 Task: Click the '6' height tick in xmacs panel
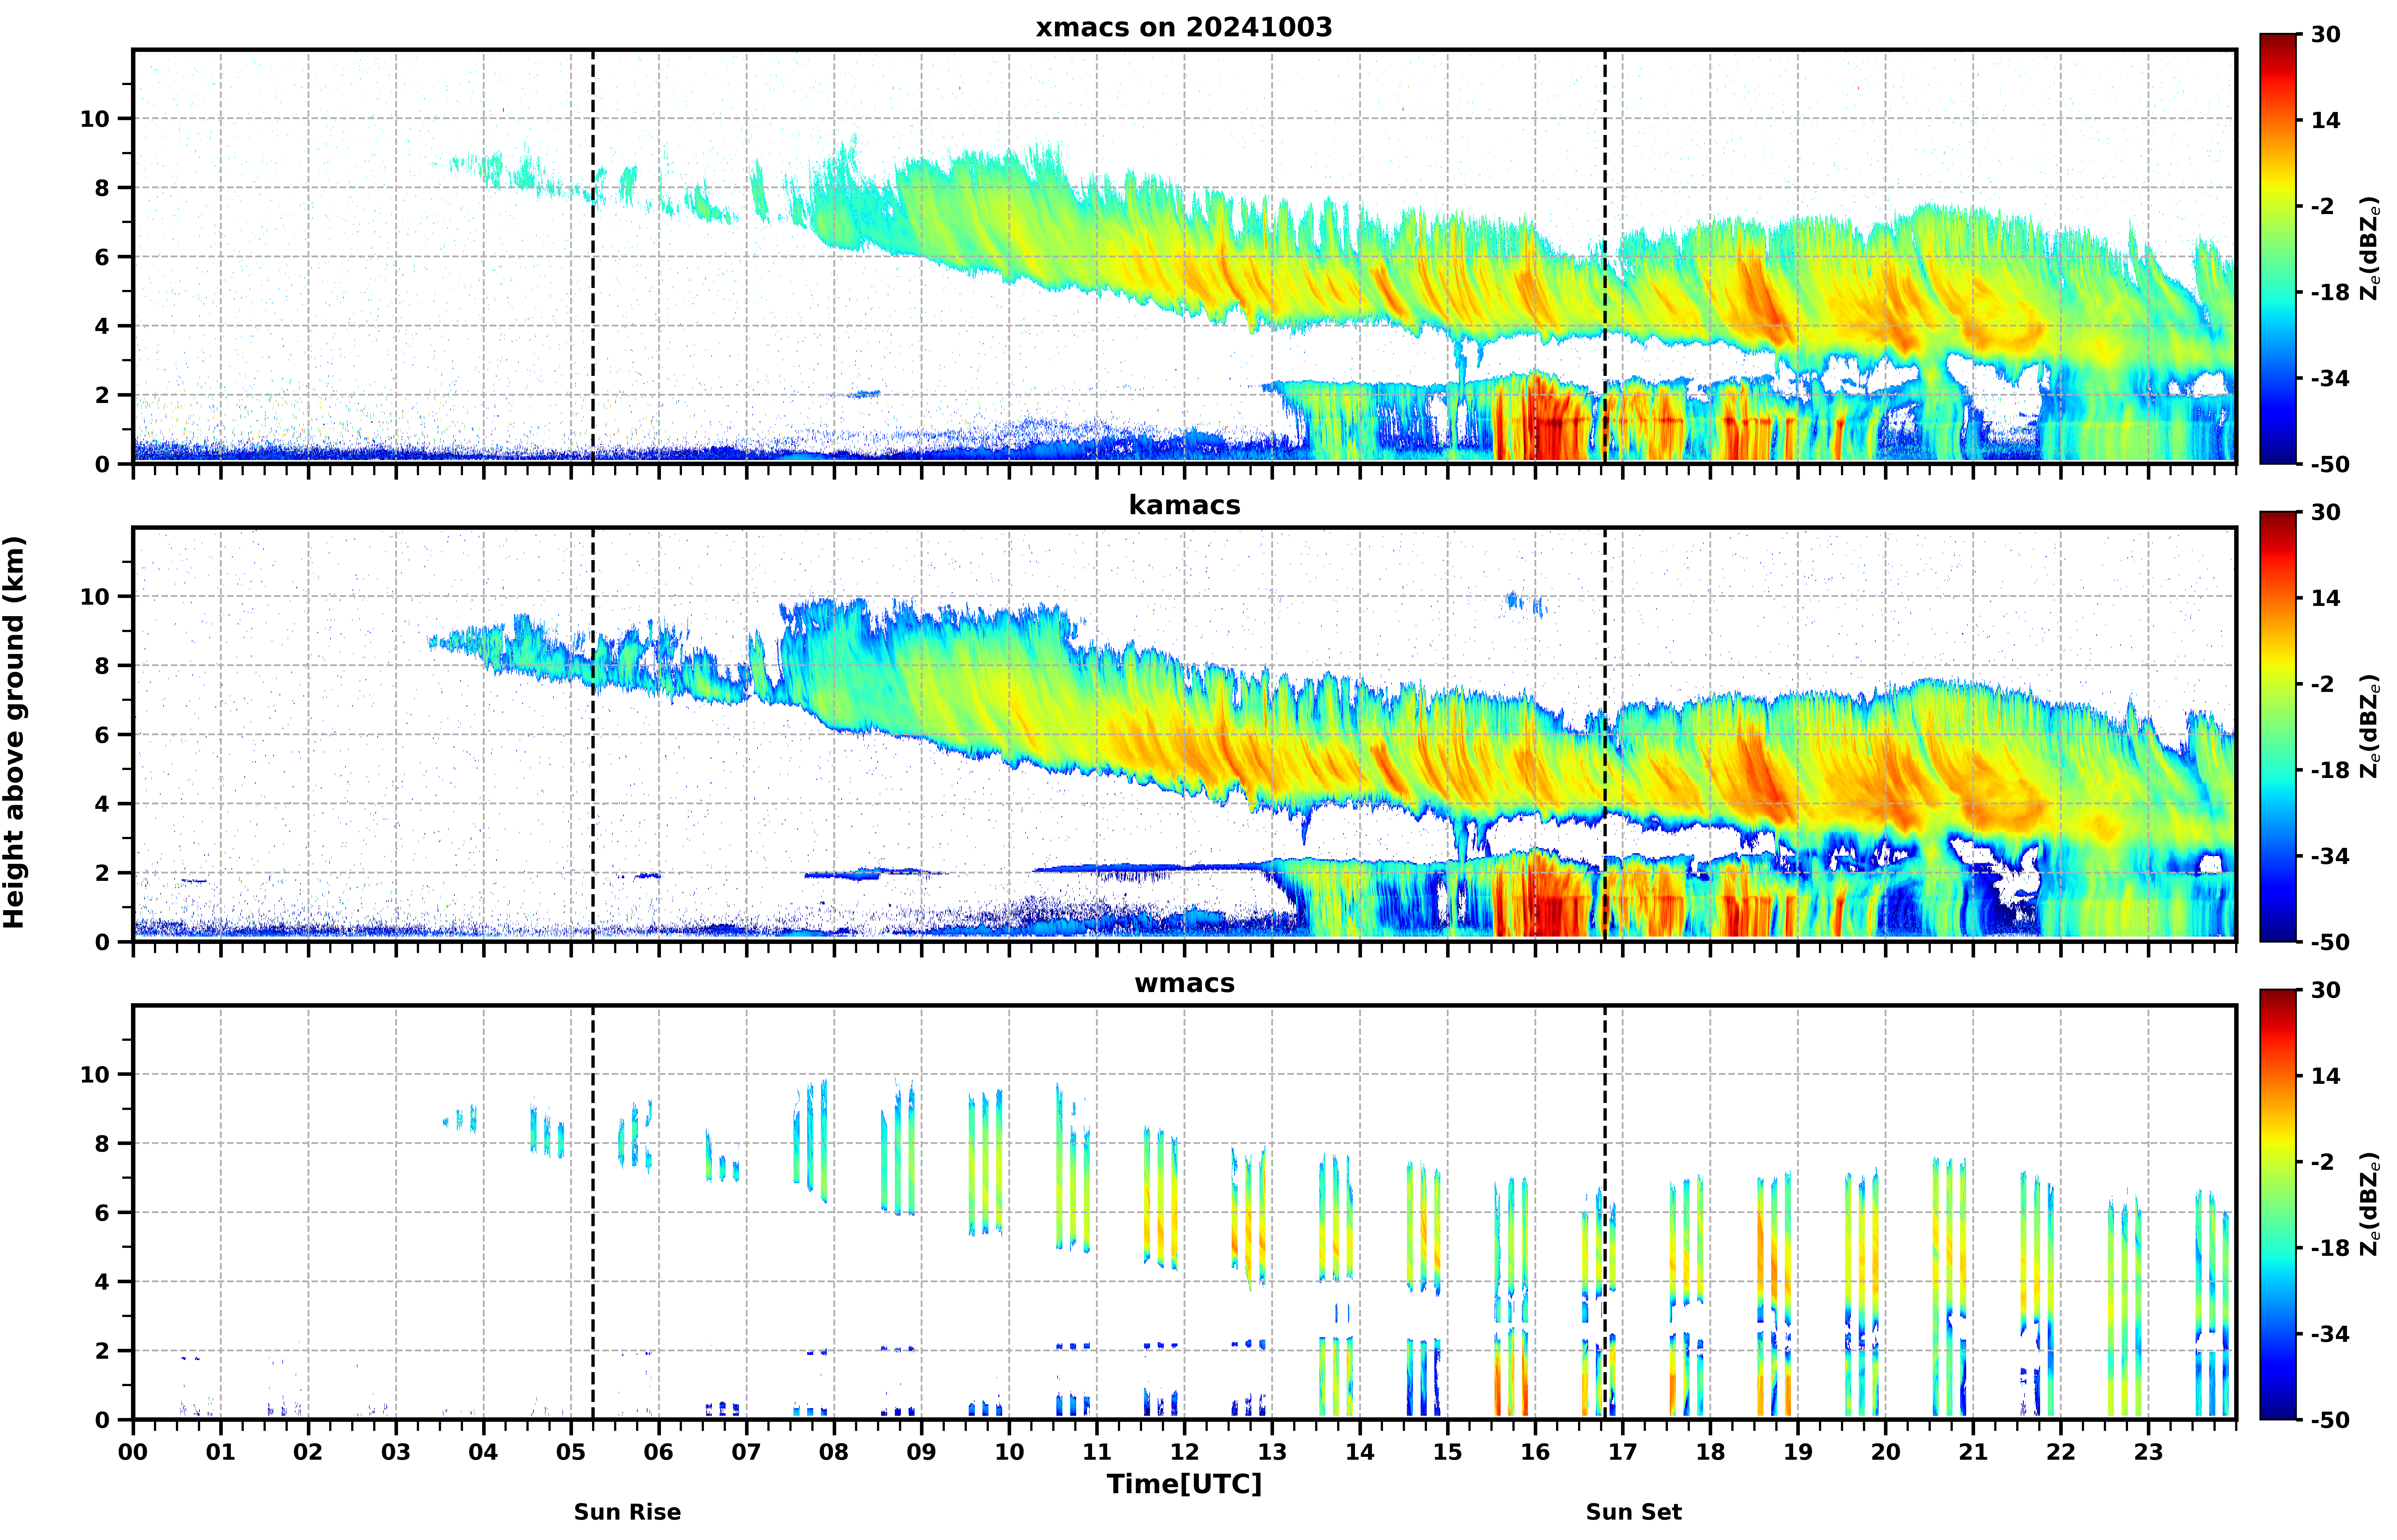102,257
